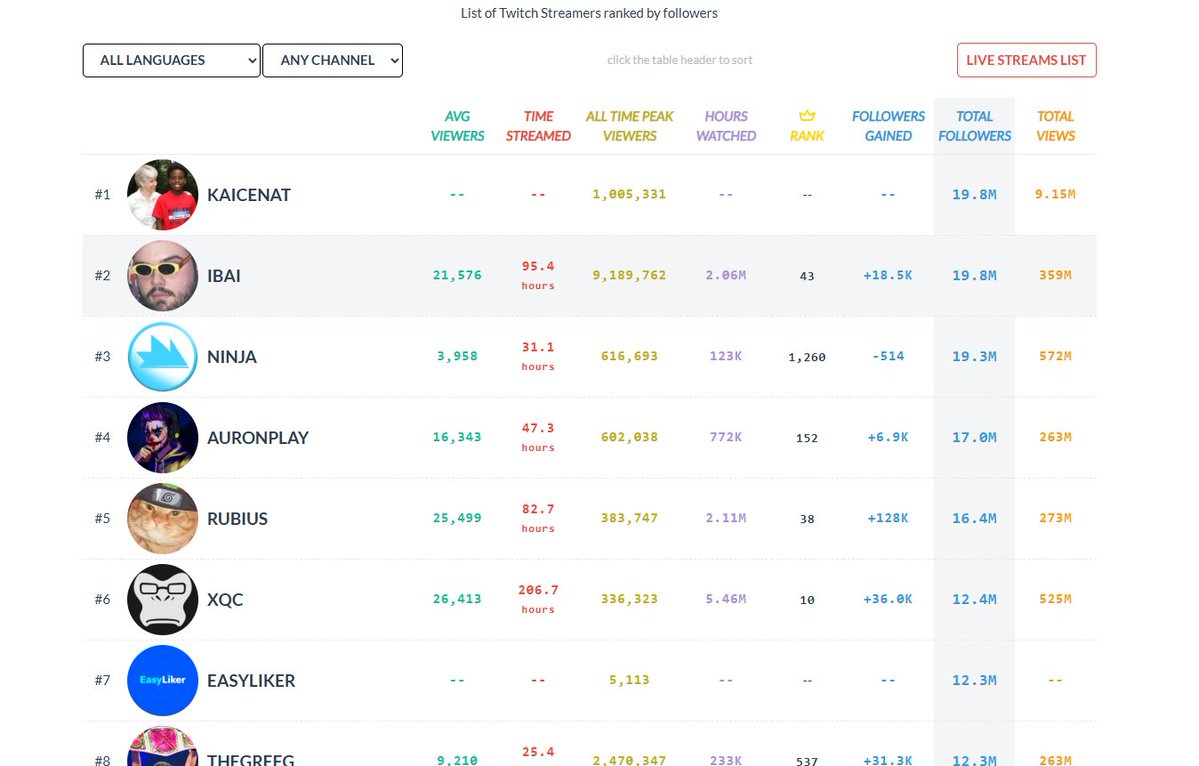Click the IBAI channel name
Viewport: 1199px width, 766px height.
point(223,276)
